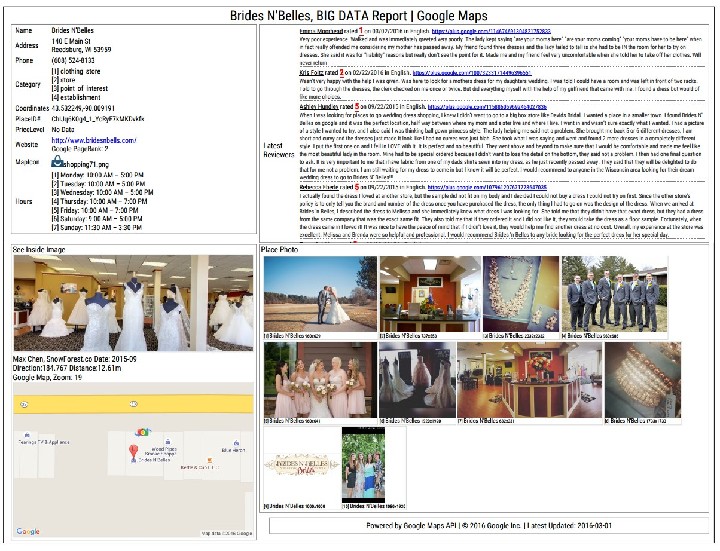The image size is (720, 551).
Task: Click the Wood Pizza shop marker icon
Action: click(x=168, y=442)
